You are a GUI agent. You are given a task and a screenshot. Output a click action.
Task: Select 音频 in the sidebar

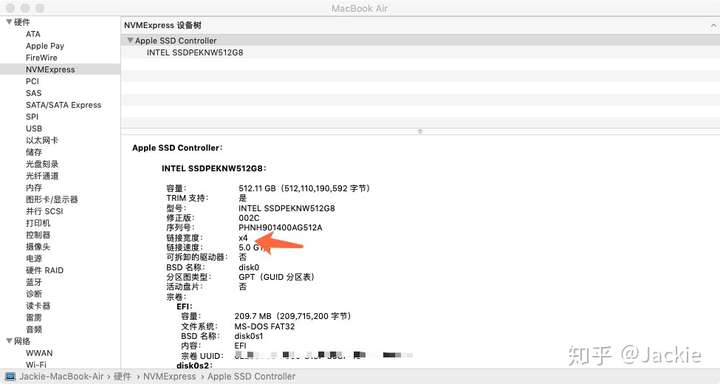coord(34,329)
